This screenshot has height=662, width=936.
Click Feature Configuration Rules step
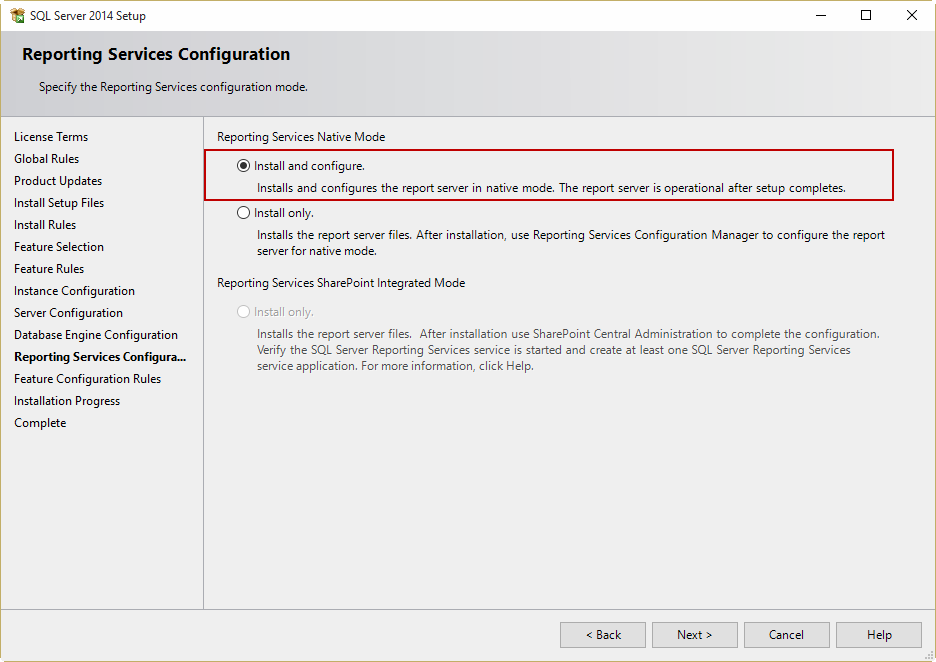87,379
